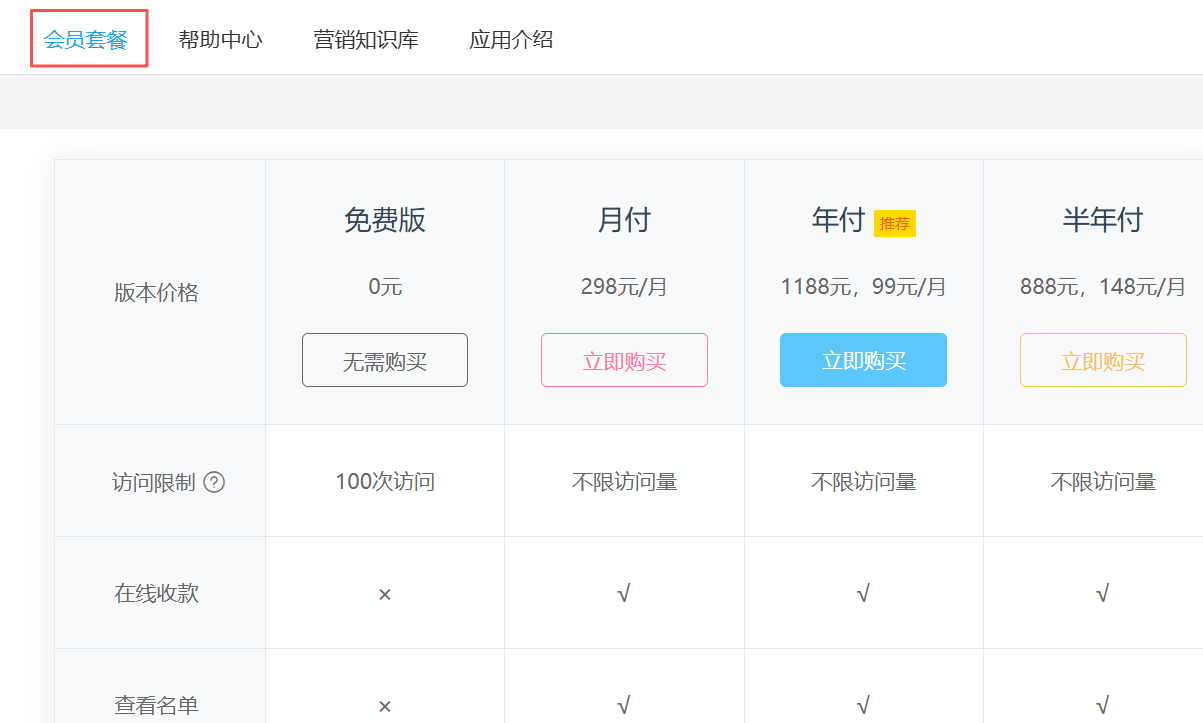Select the 免费版 plan heading
This screenshot has width=1203, height=723.
[385, 220]
